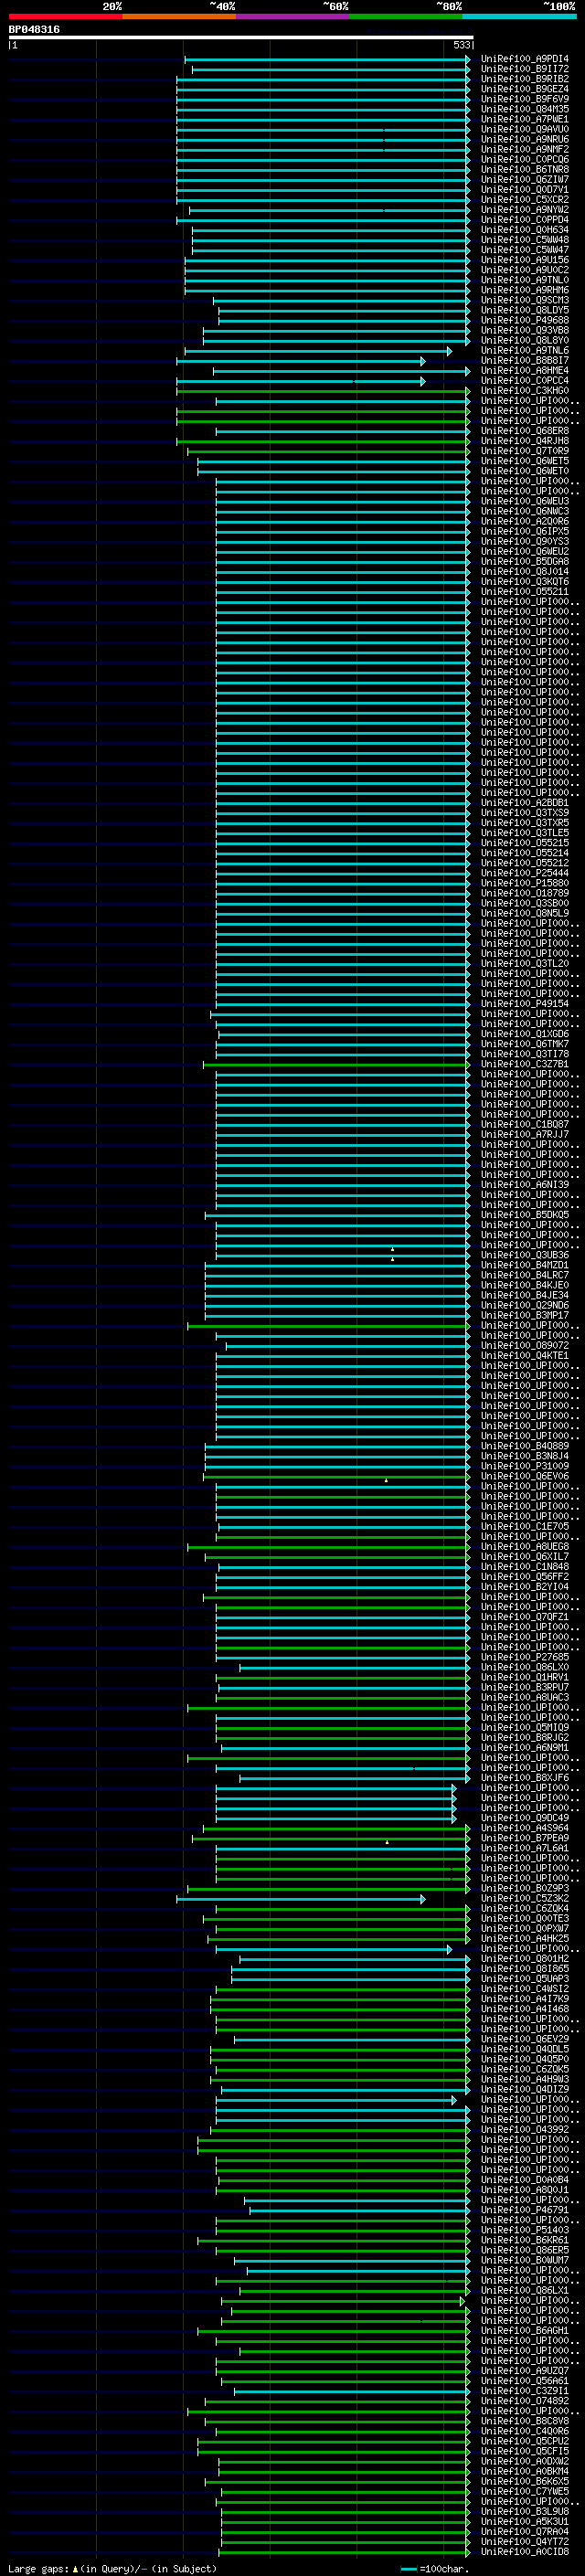Screen dimensions: 585x2576
Task: Select the UniRef100_C0PCQ6 hit label
Action: point(524,159)
